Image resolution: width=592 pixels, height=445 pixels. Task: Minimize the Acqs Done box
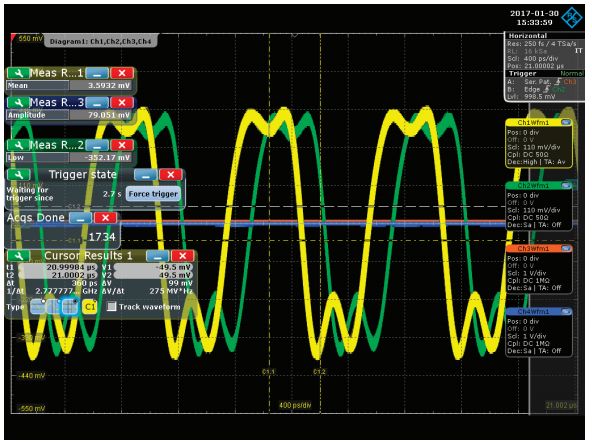coord(80,218)
